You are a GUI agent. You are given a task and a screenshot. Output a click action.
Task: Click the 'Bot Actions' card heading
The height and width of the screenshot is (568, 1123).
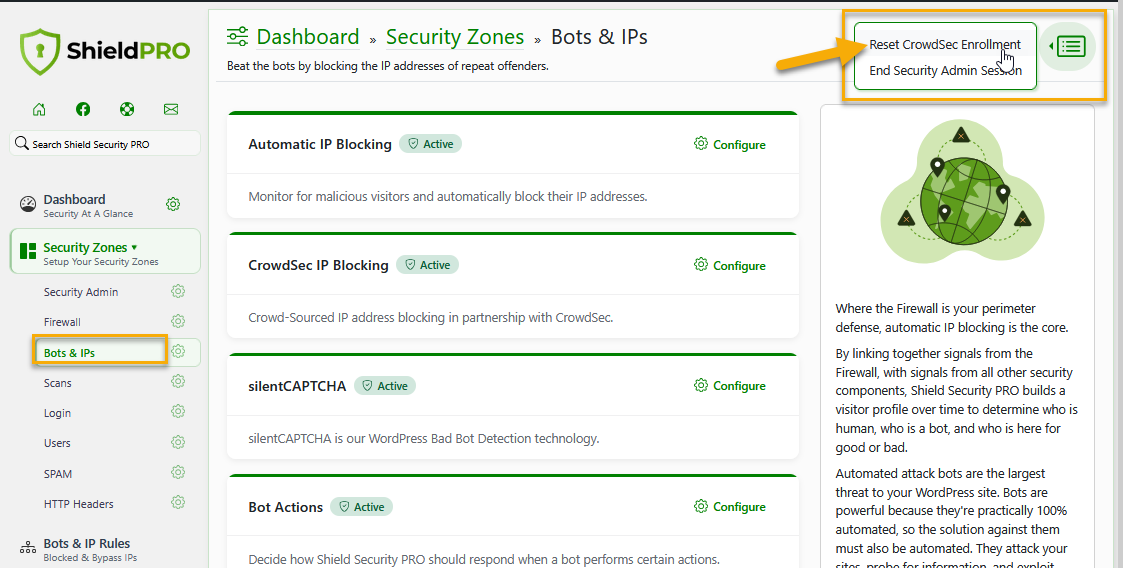pos(286,506)
